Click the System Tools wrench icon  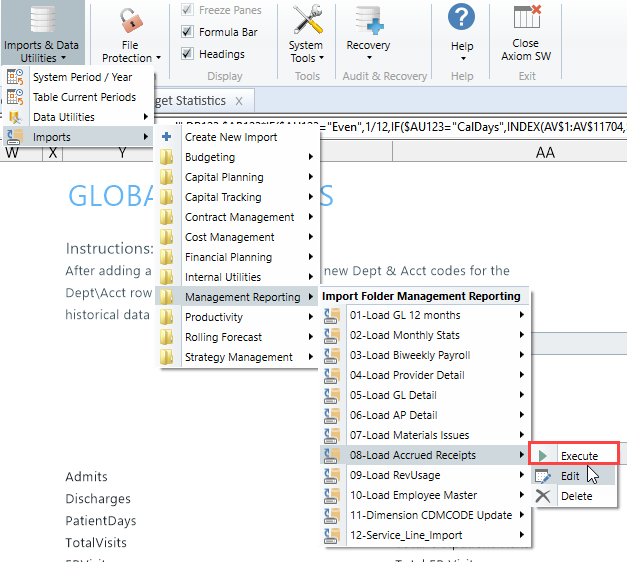[x=306, y=19]
